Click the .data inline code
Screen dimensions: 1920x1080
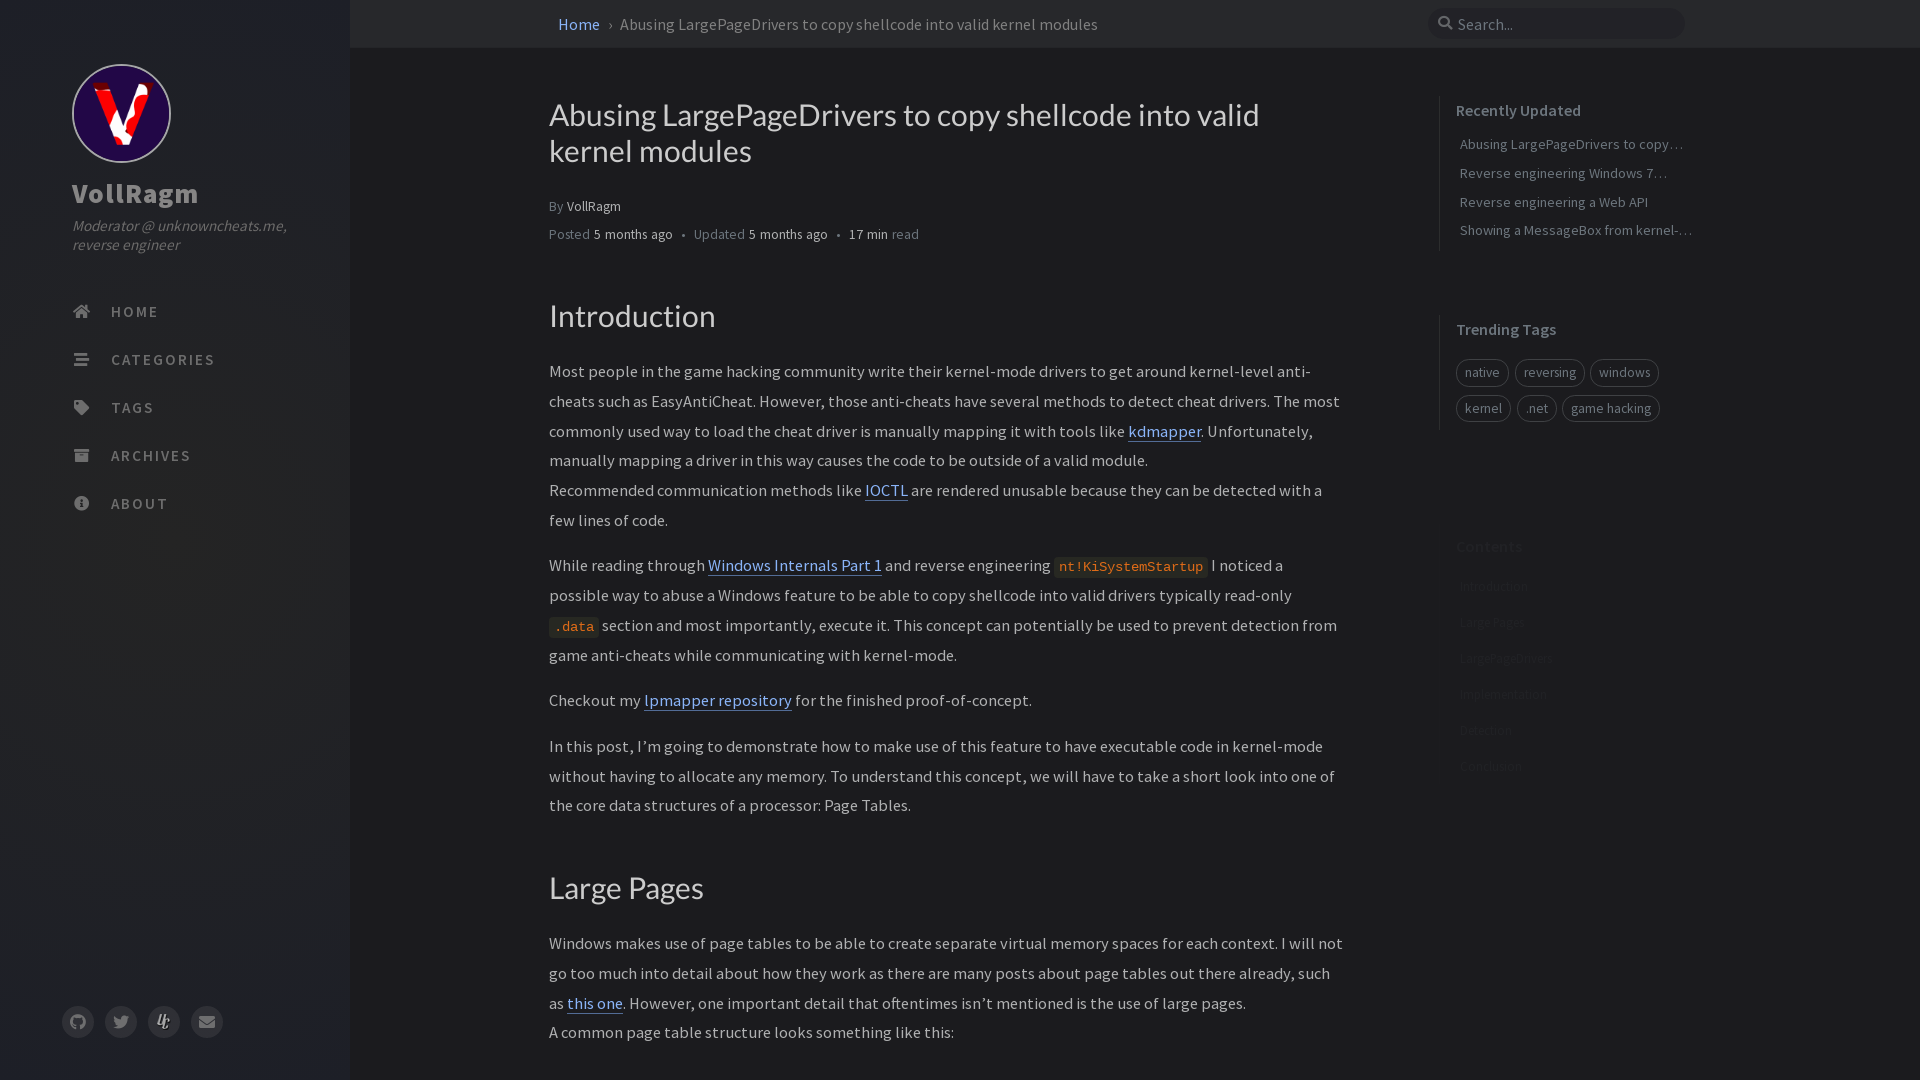(574, 627)
